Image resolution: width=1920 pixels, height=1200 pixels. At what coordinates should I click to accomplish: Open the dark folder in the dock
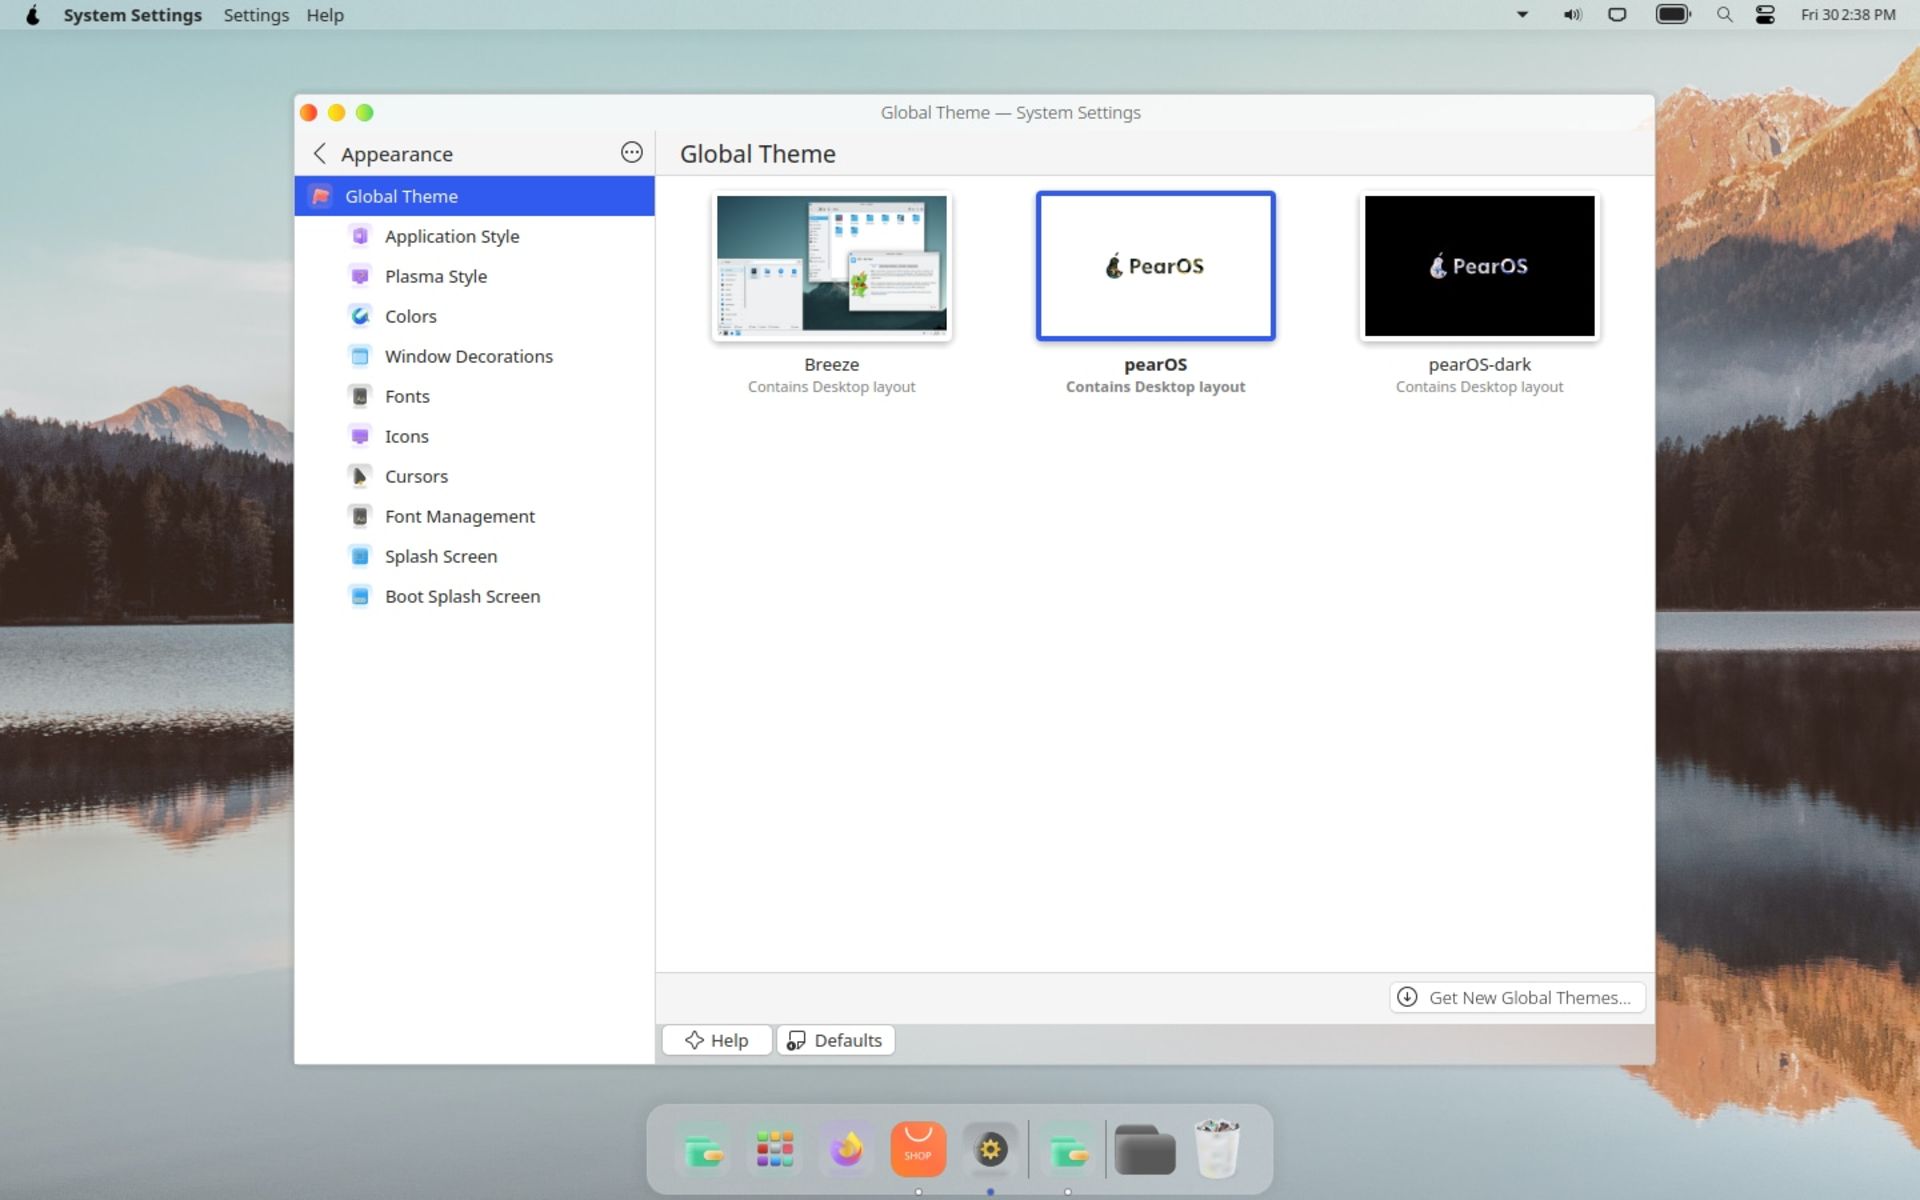(1145, 1149)
